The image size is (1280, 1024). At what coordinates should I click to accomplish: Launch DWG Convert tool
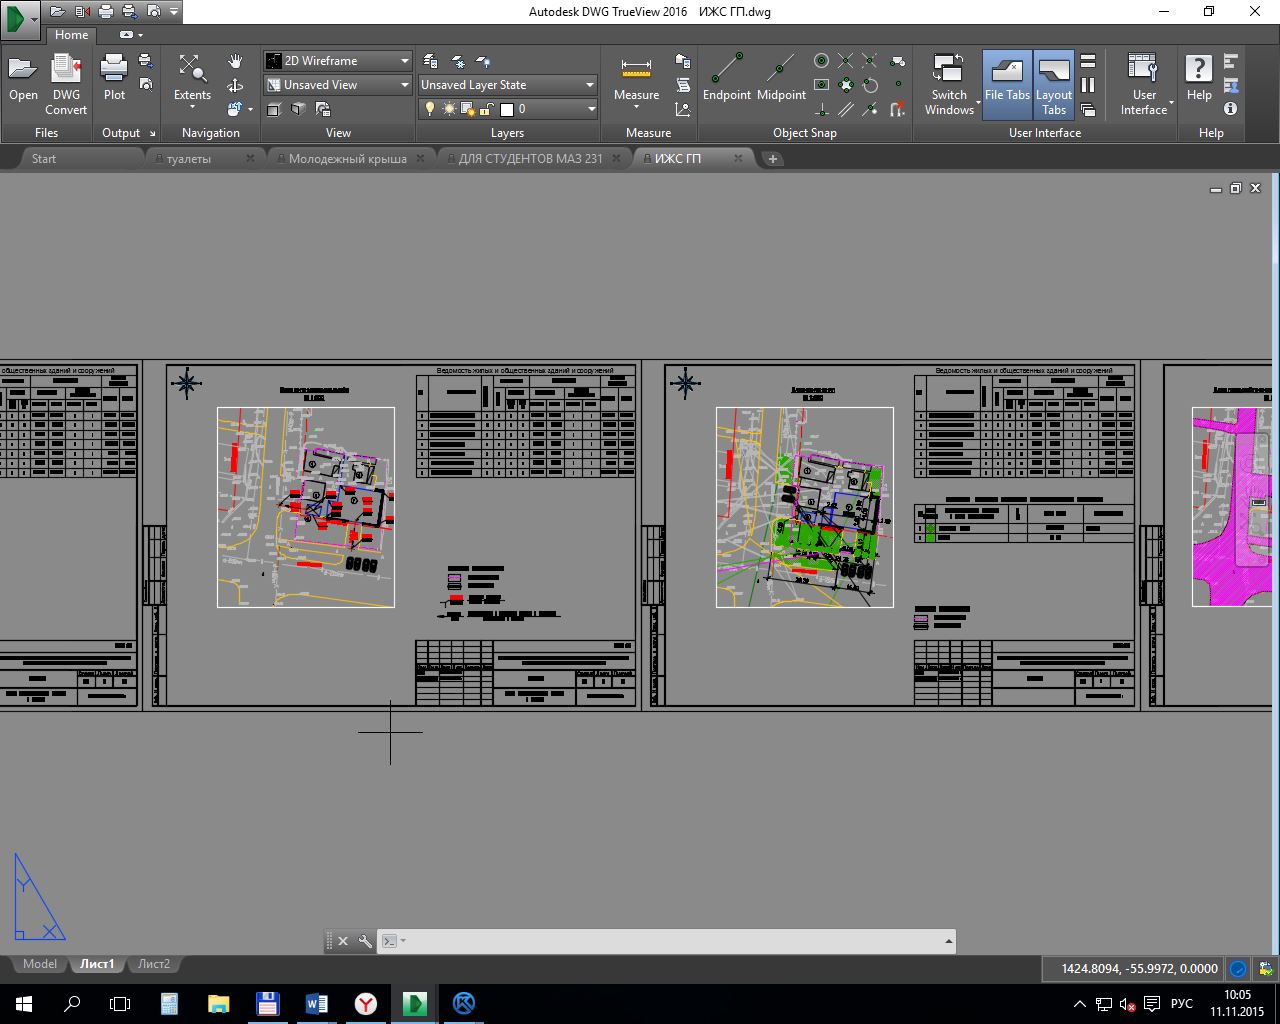click(x=66, y=84)
